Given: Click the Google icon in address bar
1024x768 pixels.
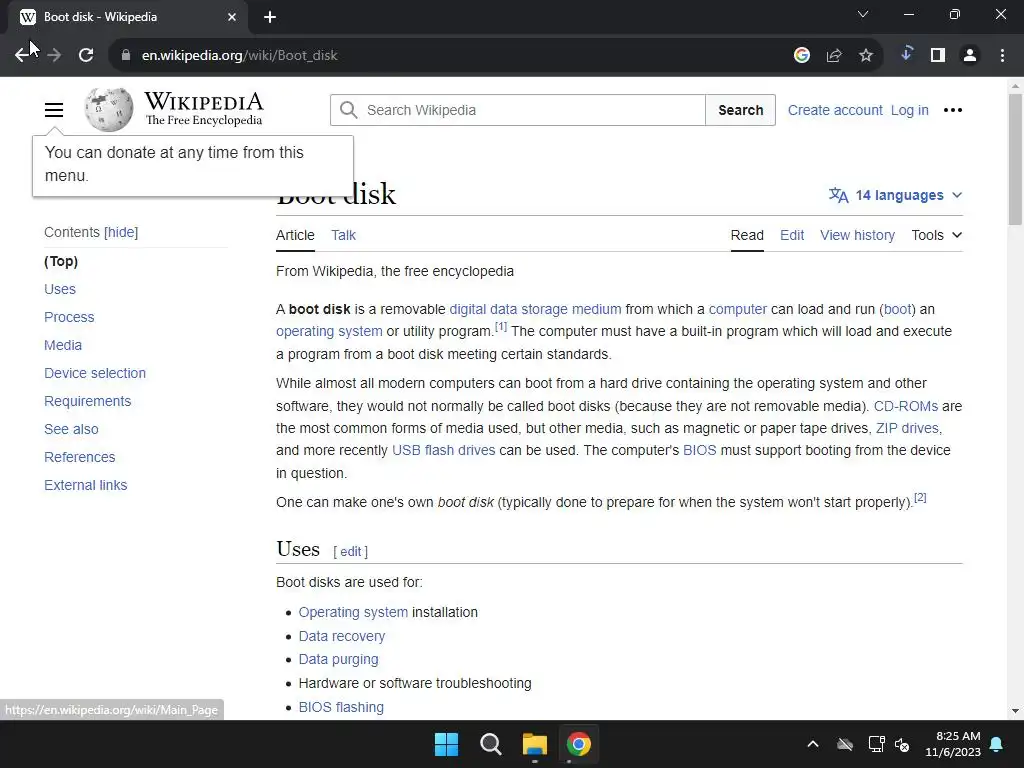Looking at the screenshot, I should [x=802, y=56].
